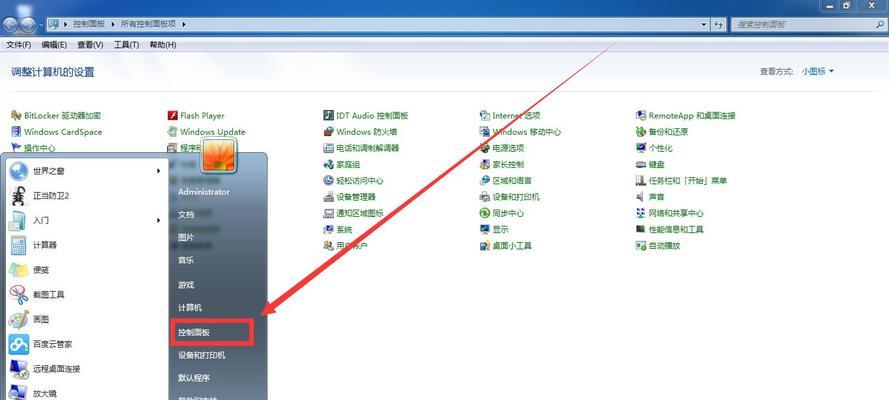Image resolution: width=889 pixels, height=400 pixels.
Task: Launch 便笺 (Sticky Notes) from Start menu
Action: coord(88,270)
